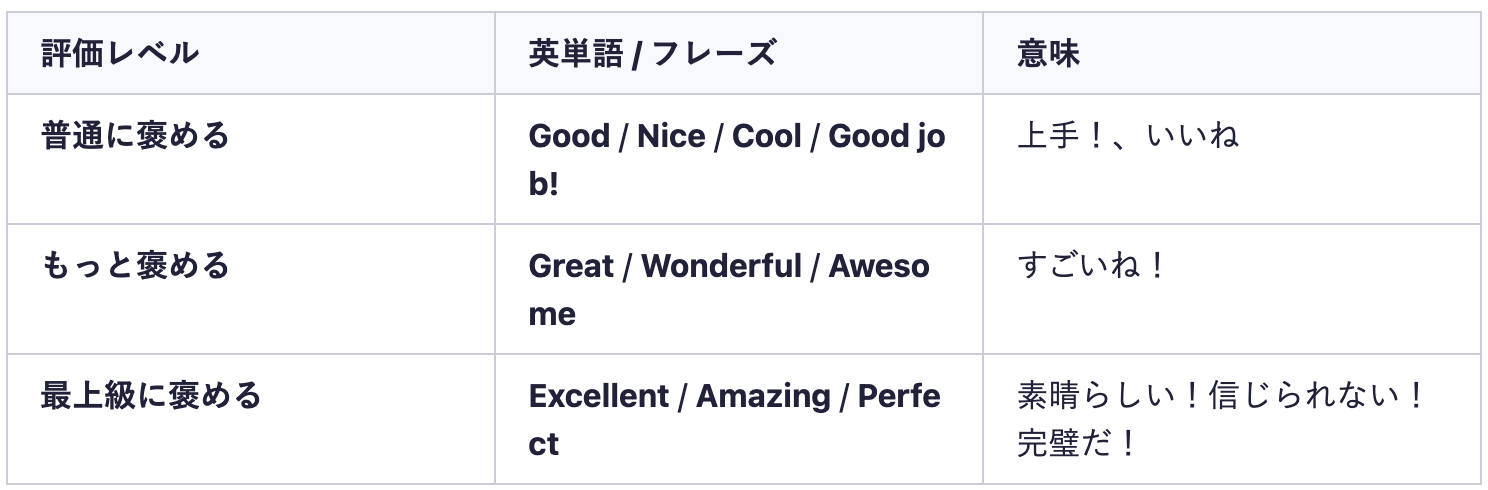Click the 普通に褒める row label

pos(135,135)
